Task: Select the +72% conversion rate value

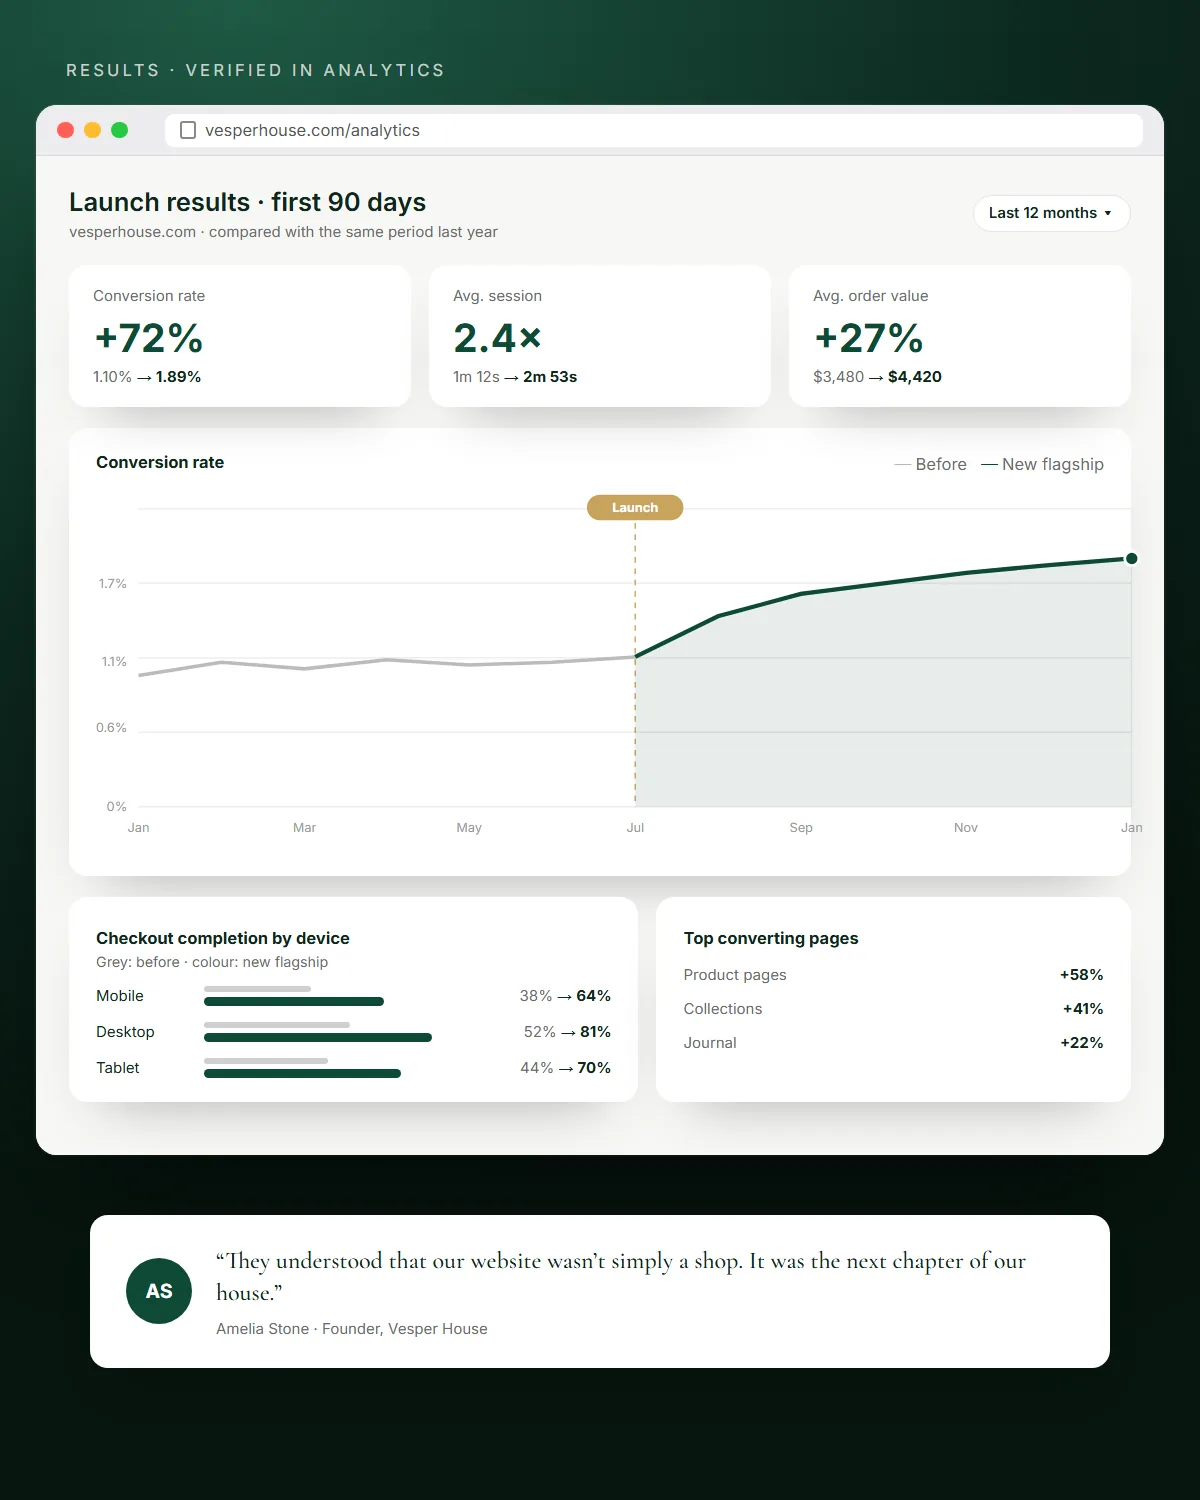Action: (x=149, y=338)
